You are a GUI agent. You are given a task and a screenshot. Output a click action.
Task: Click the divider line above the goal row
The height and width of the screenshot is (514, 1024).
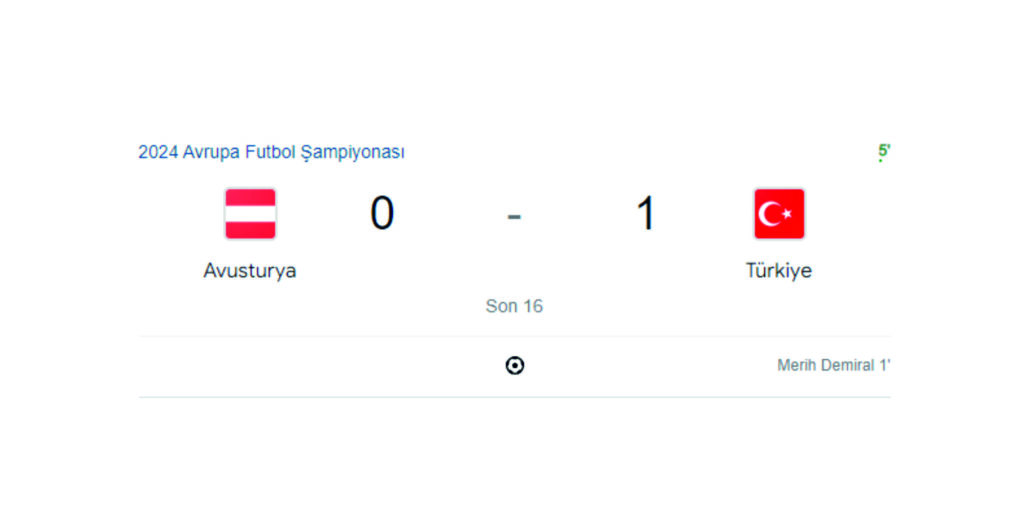514,336
